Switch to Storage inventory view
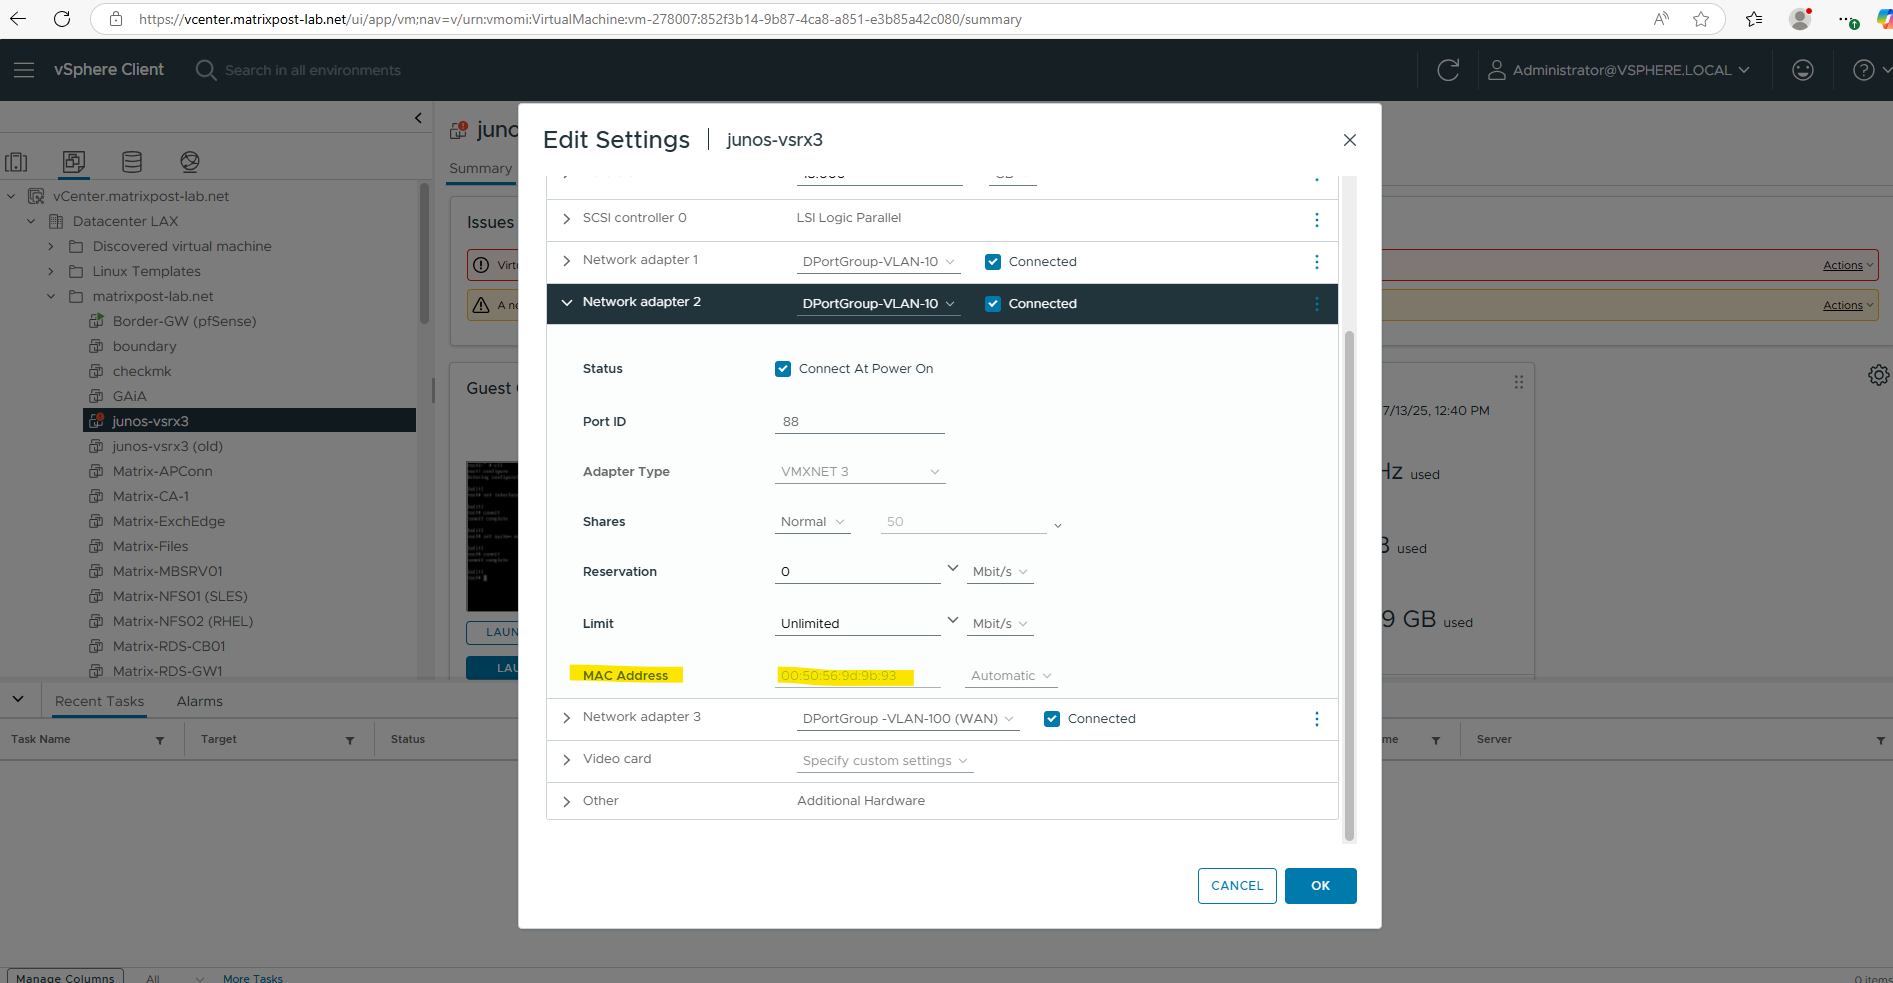The image size is (1893, 983). 132,162
